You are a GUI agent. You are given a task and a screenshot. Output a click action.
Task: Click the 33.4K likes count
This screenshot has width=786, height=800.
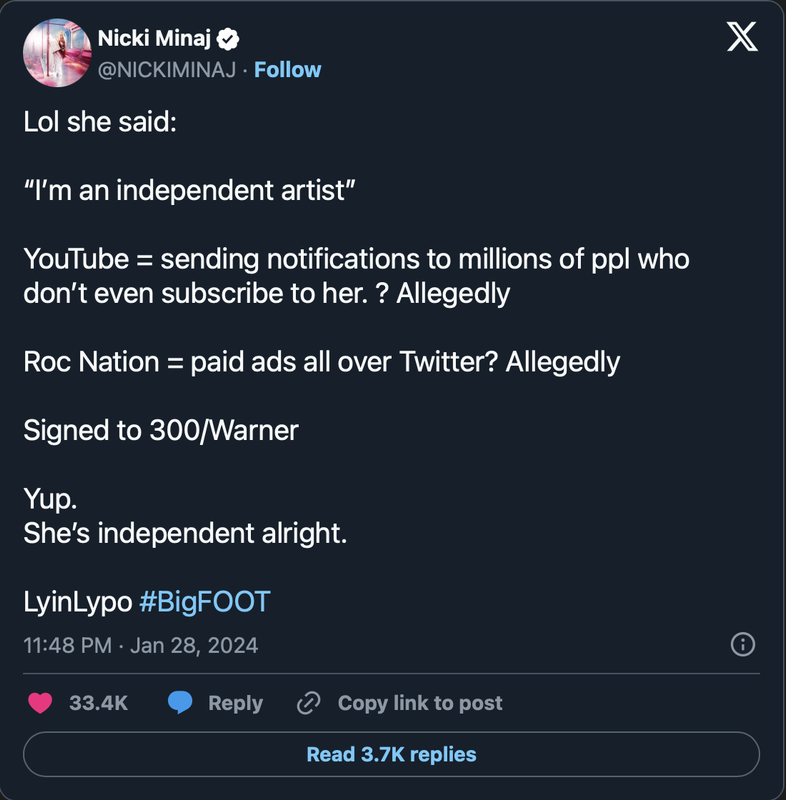(98, 703)
